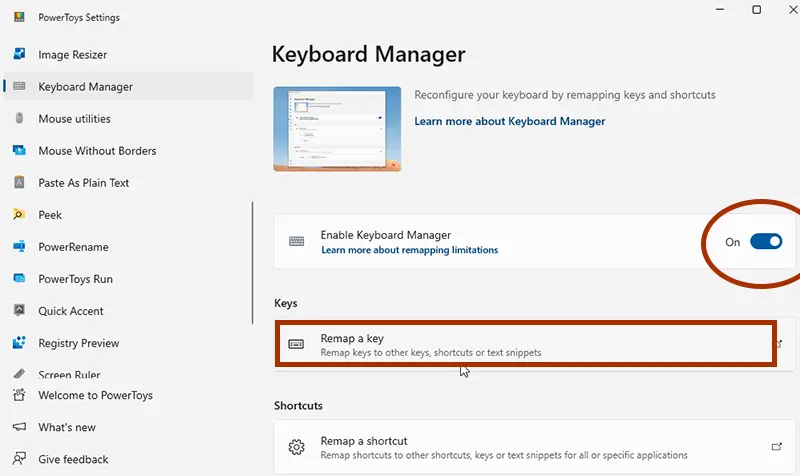Go to Screen Ruler page
The height and width of the screenshot is (476, 800).
pos(128,374)
